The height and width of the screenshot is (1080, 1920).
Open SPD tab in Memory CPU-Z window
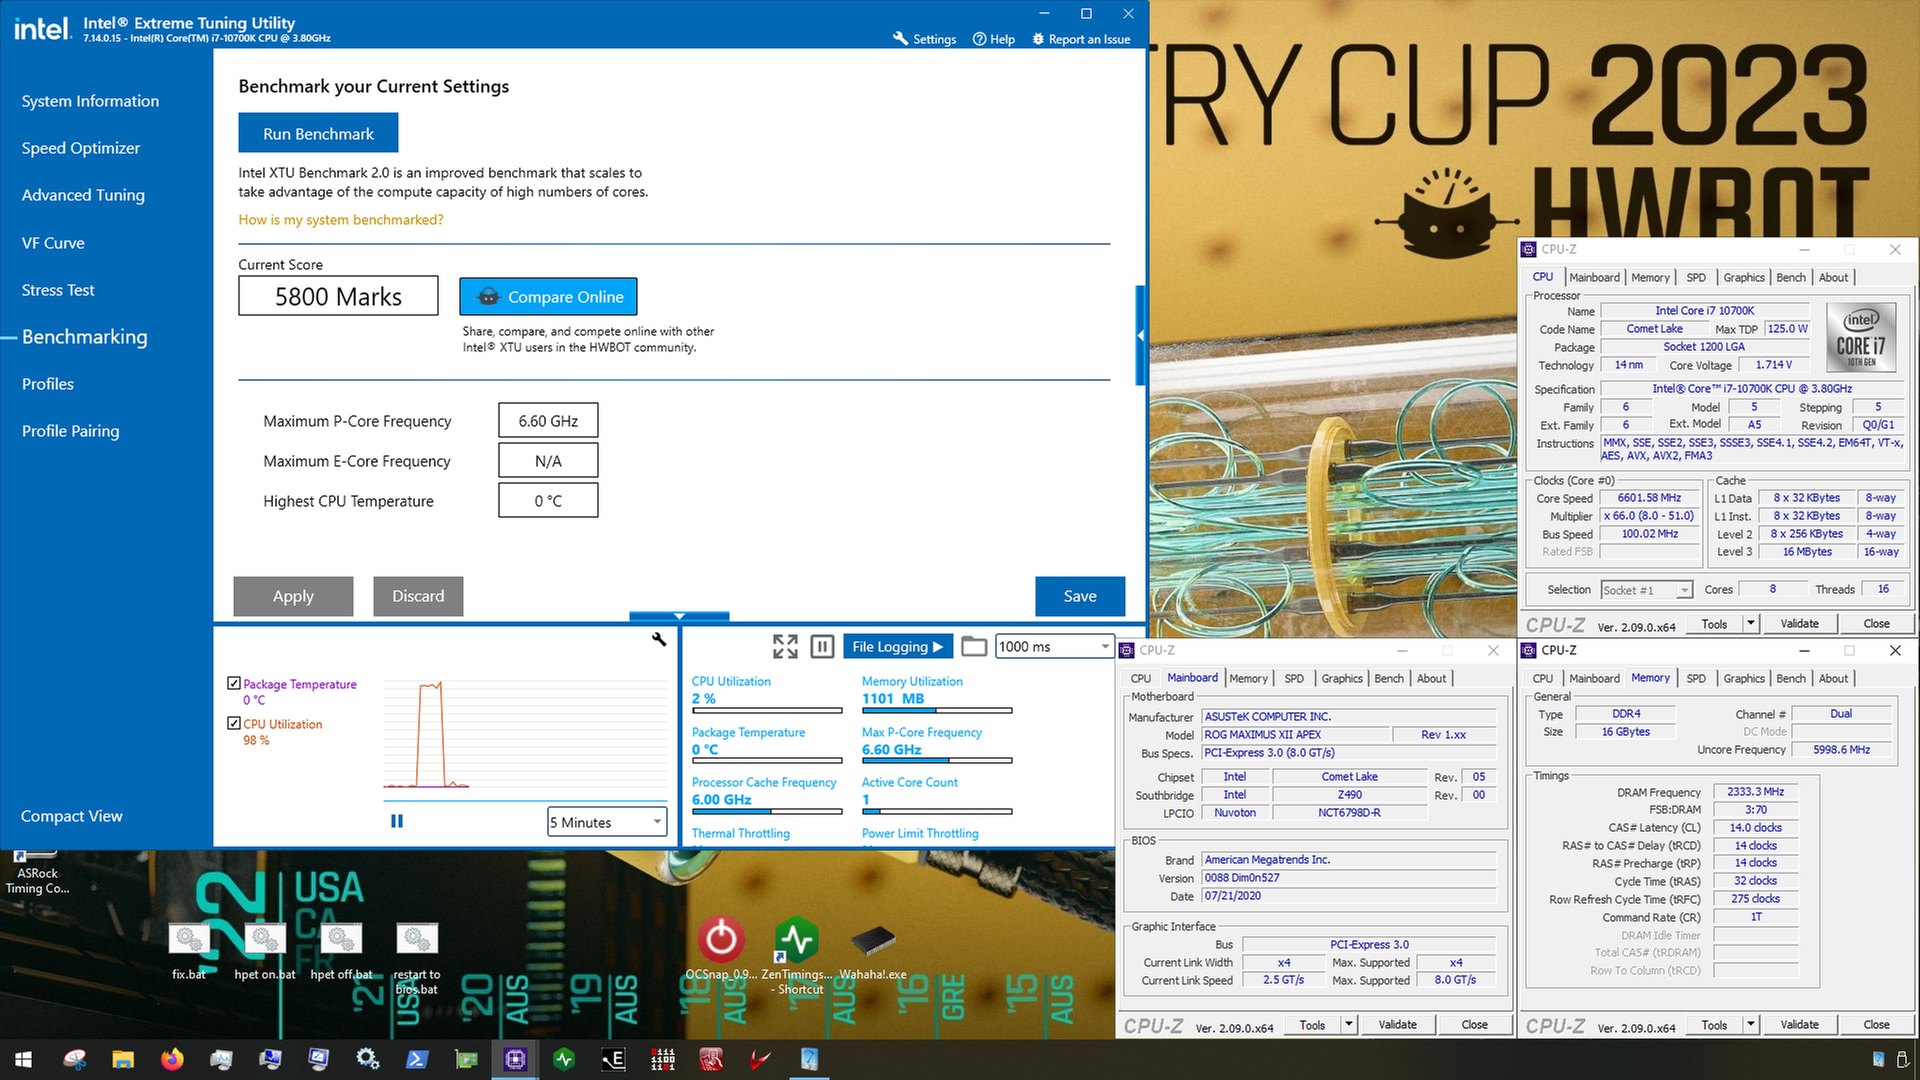(x=1696, y=678)
